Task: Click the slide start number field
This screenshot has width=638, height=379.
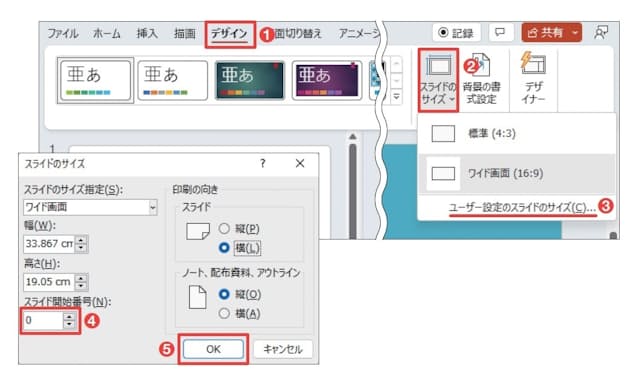Action: [43, 320]
